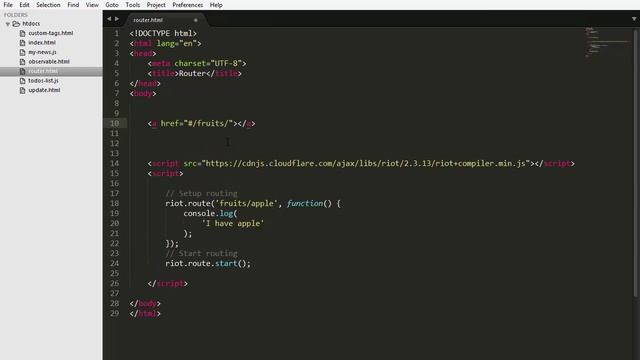Click the lang="en" attribute
The width and height of the screenshot is (640, 360).
coord(176,43)
